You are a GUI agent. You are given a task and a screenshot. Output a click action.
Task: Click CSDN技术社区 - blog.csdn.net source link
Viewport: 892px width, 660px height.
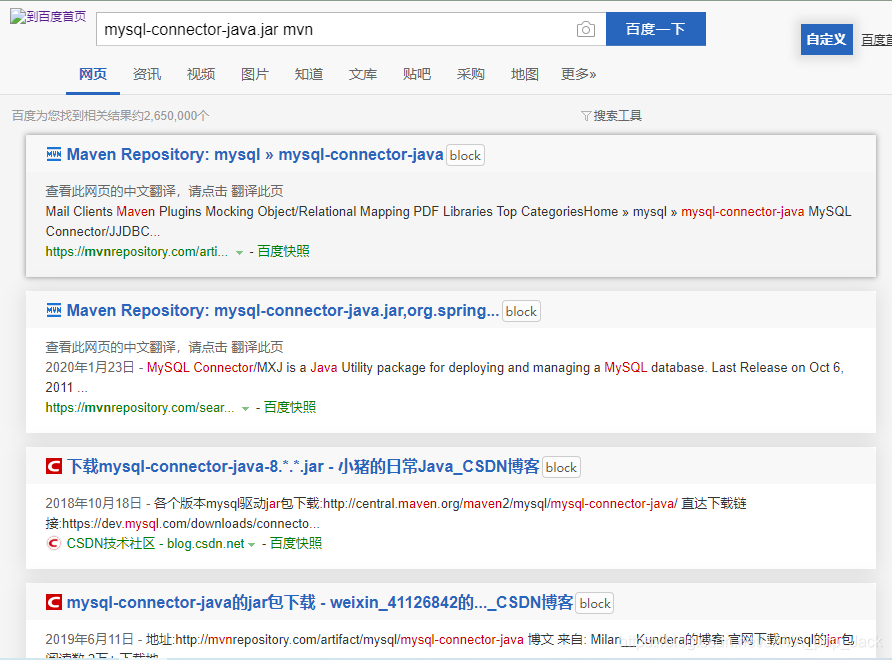pos(155,543)
